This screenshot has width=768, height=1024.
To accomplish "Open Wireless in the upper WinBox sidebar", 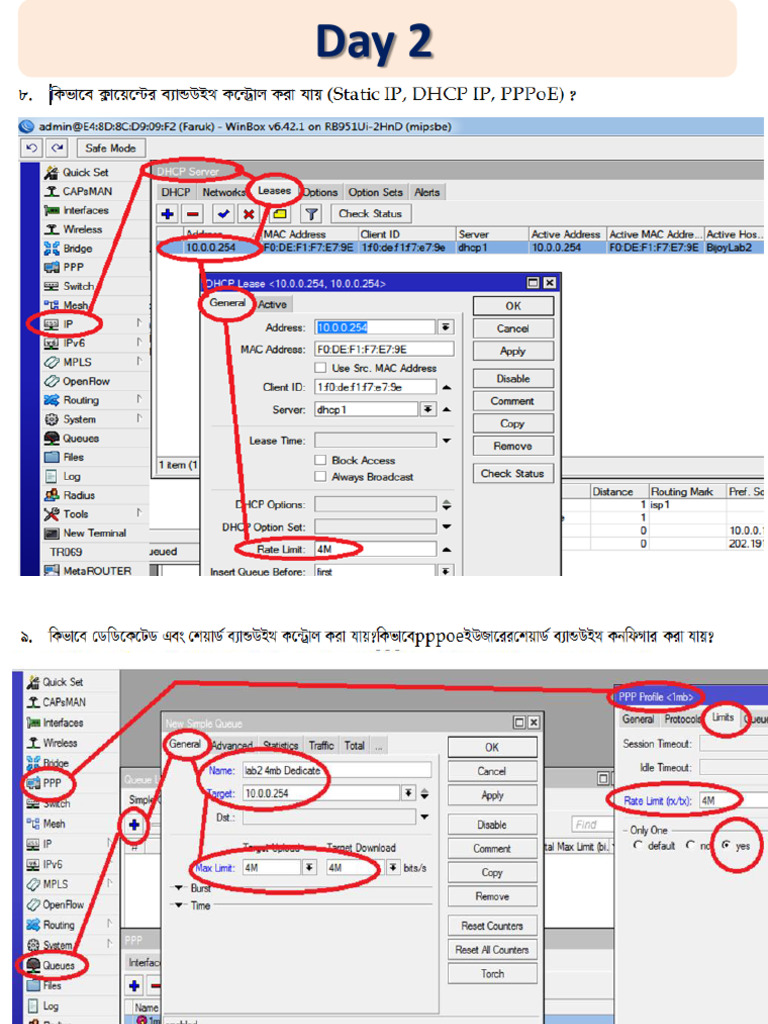I will 82,229.
